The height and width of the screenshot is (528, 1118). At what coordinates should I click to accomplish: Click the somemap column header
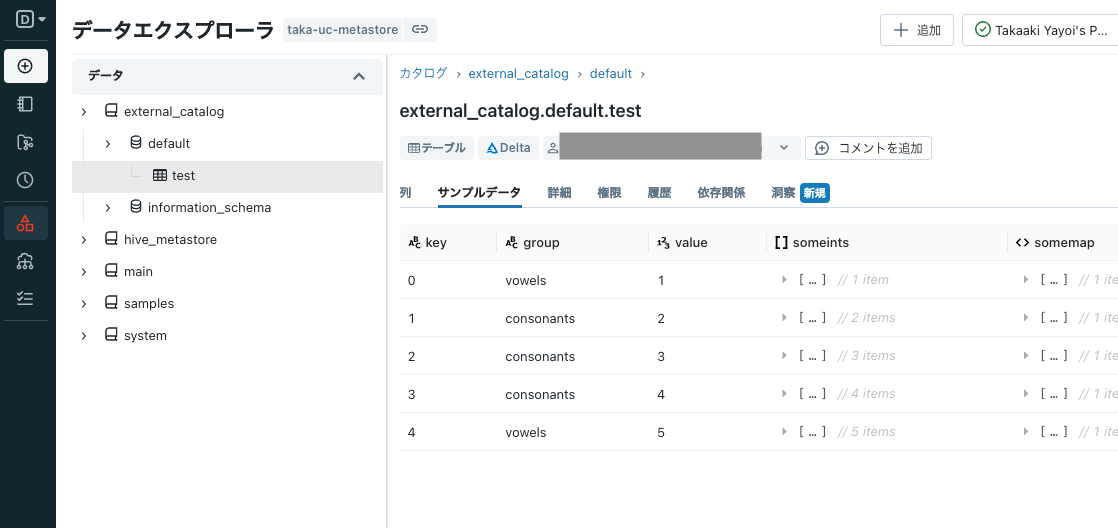coord(1062,243)
